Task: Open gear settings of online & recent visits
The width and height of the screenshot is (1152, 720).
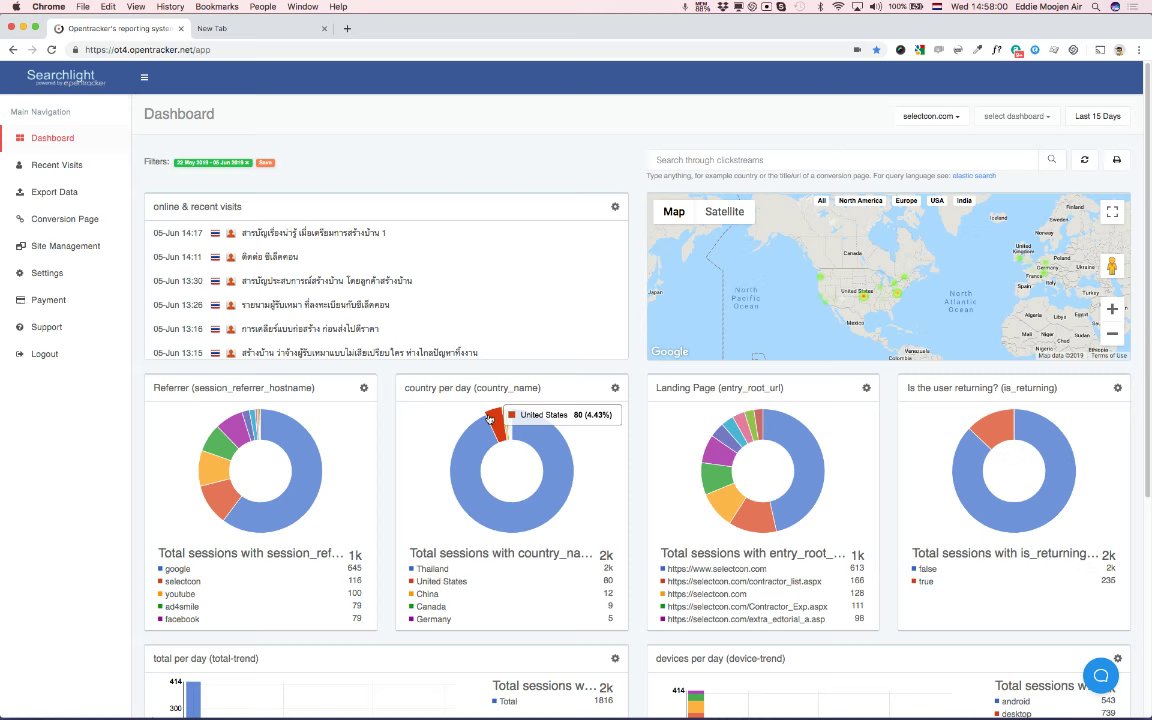Action: 615,207
